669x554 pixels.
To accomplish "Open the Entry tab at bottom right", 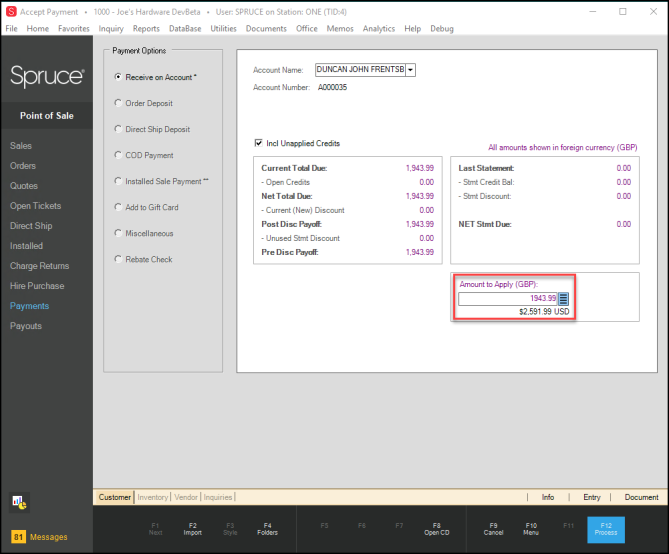I will (x=592, y=497).
